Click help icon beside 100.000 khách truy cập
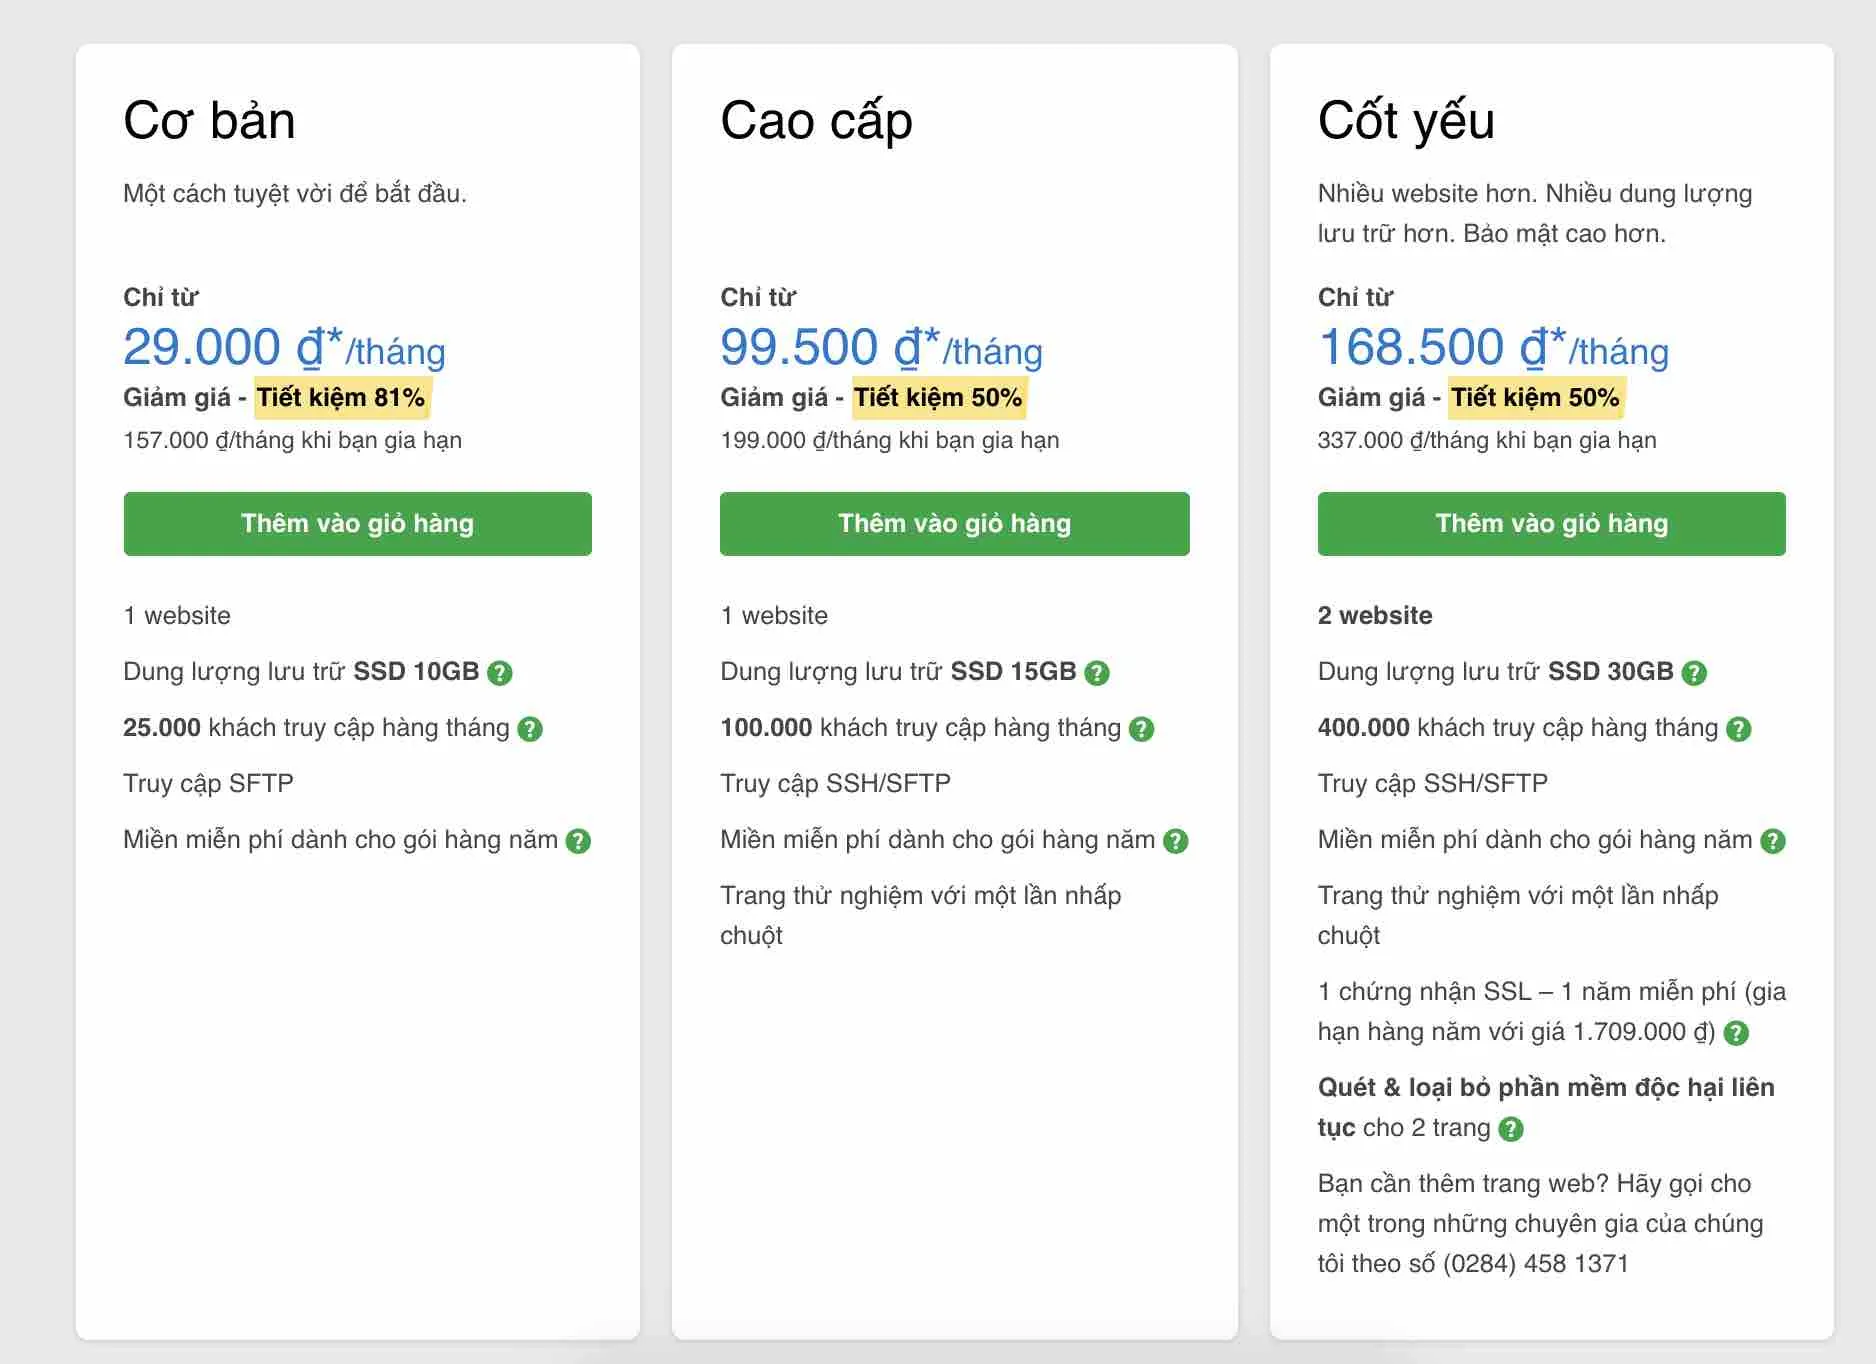The image size is (1876, 1364). [x=1141, y=729]
